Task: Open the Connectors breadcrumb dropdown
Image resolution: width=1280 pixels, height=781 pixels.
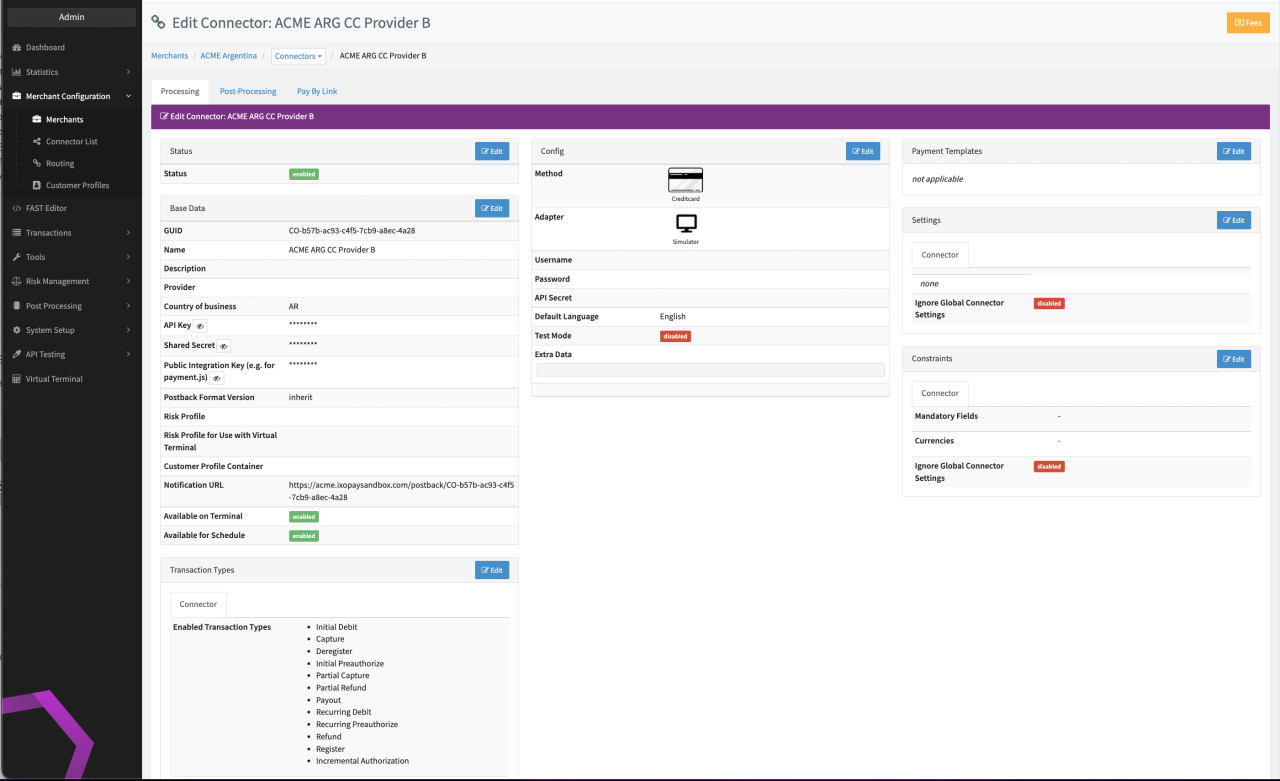Action: coord(298,56)
